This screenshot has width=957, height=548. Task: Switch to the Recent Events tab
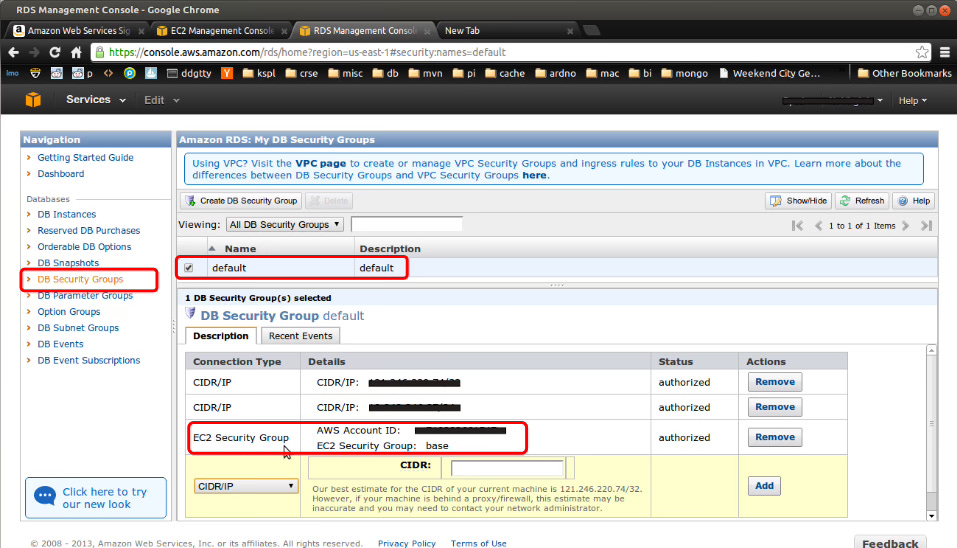pyautogui.click(x=300, y=336)
